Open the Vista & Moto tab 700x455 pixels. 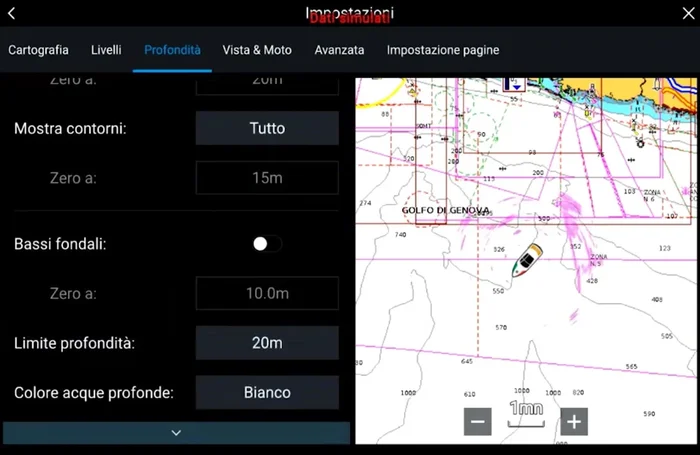point(257,50)
